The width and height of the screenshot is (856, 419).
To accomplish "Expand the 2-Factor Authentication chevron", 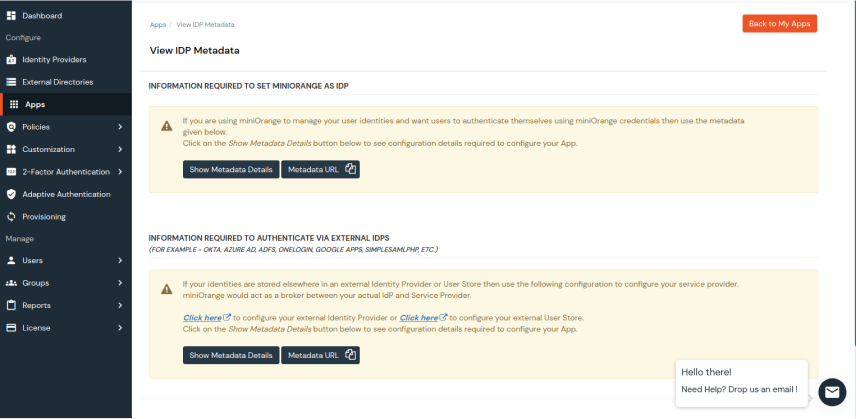I will tap(120, 171).
